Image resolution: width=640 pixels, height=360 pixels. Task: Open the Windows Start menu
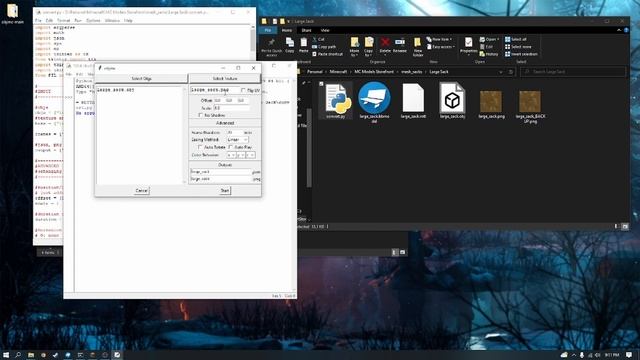point(6,355)
